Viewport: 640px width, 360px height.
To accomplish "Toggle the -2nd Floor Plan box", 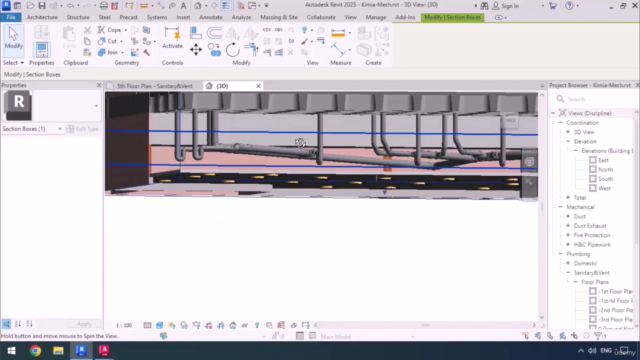I will 593,310.
